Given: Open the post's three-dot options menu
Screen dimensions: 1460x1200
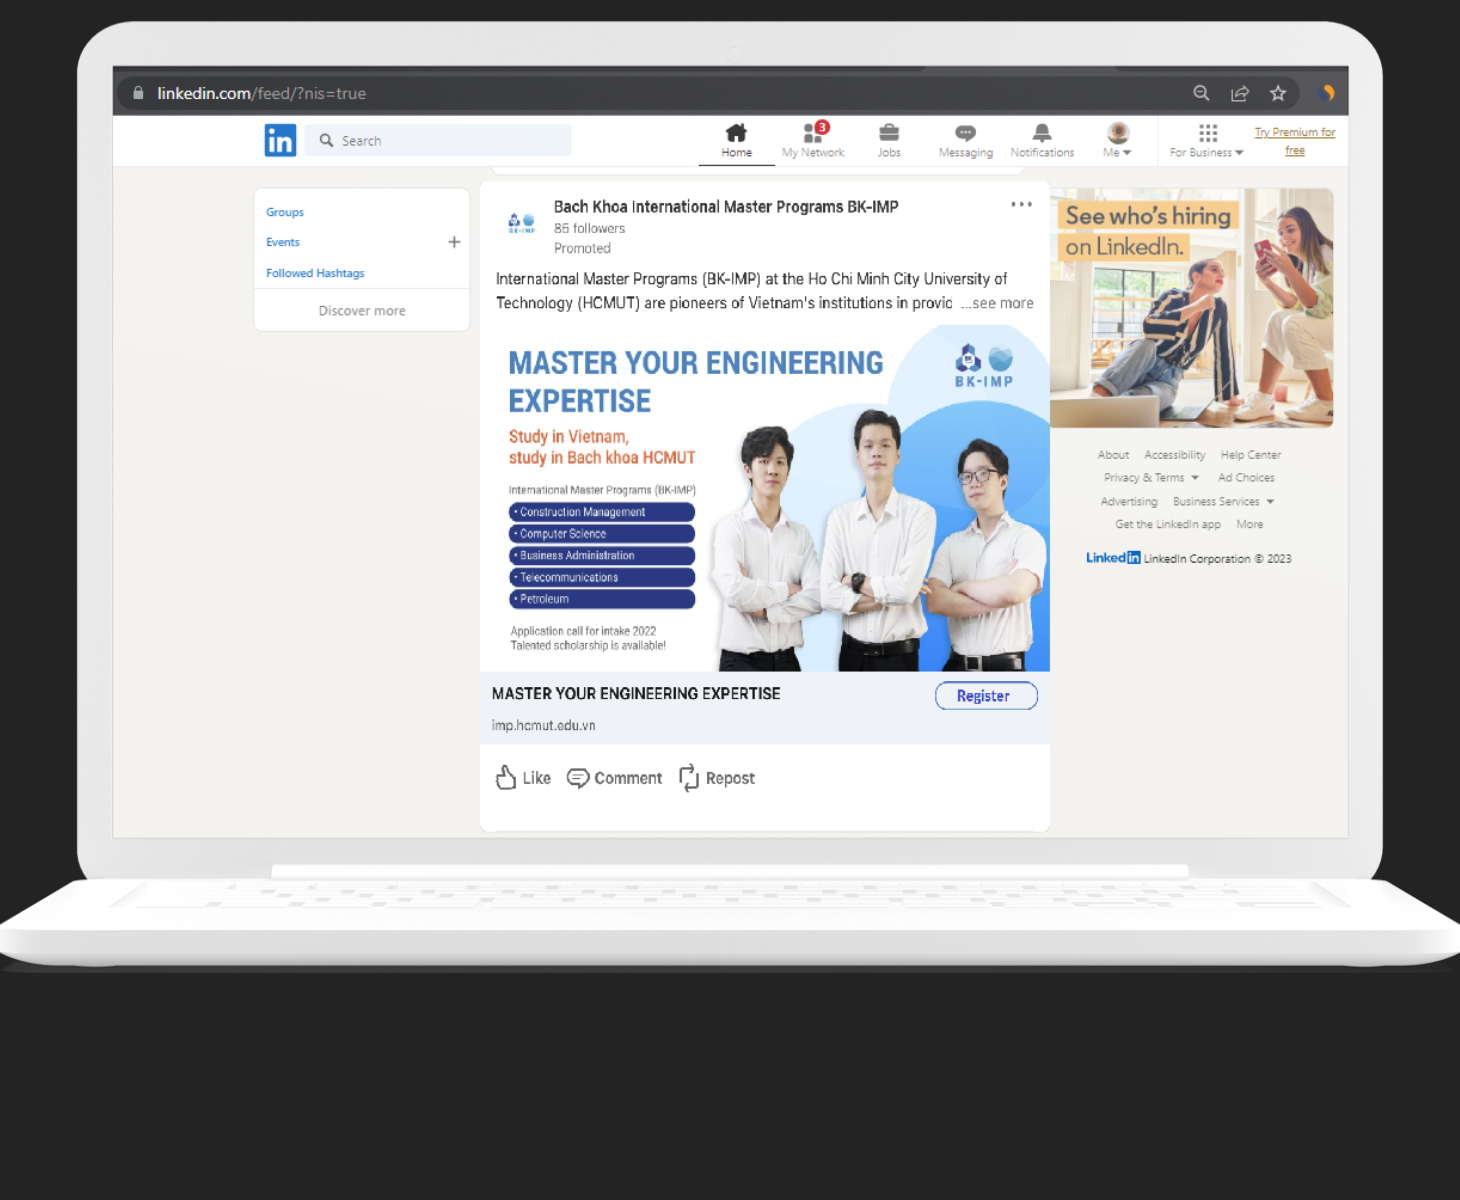Looking at the screenshot, I should click(1021, 204).
